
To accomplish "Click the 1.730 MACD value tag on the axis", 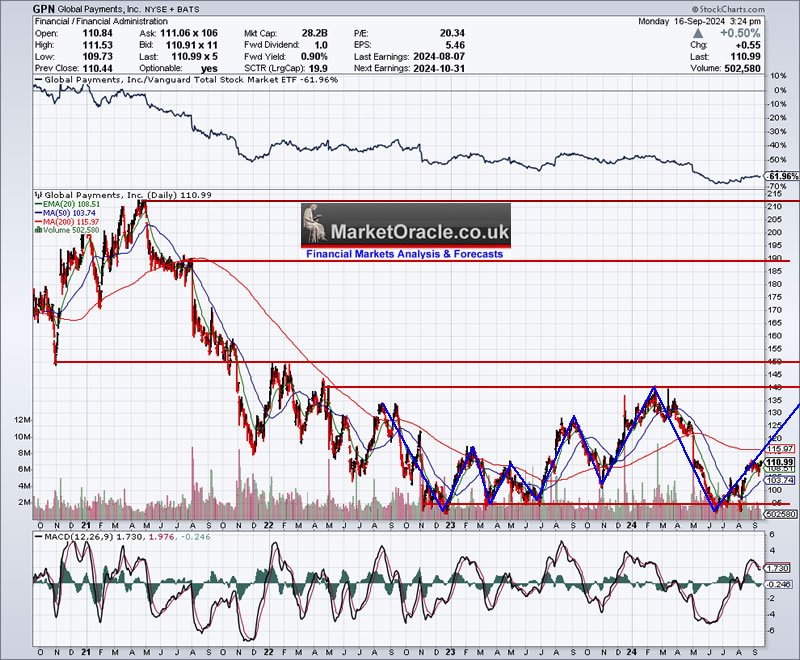I will tap(778, 568).
